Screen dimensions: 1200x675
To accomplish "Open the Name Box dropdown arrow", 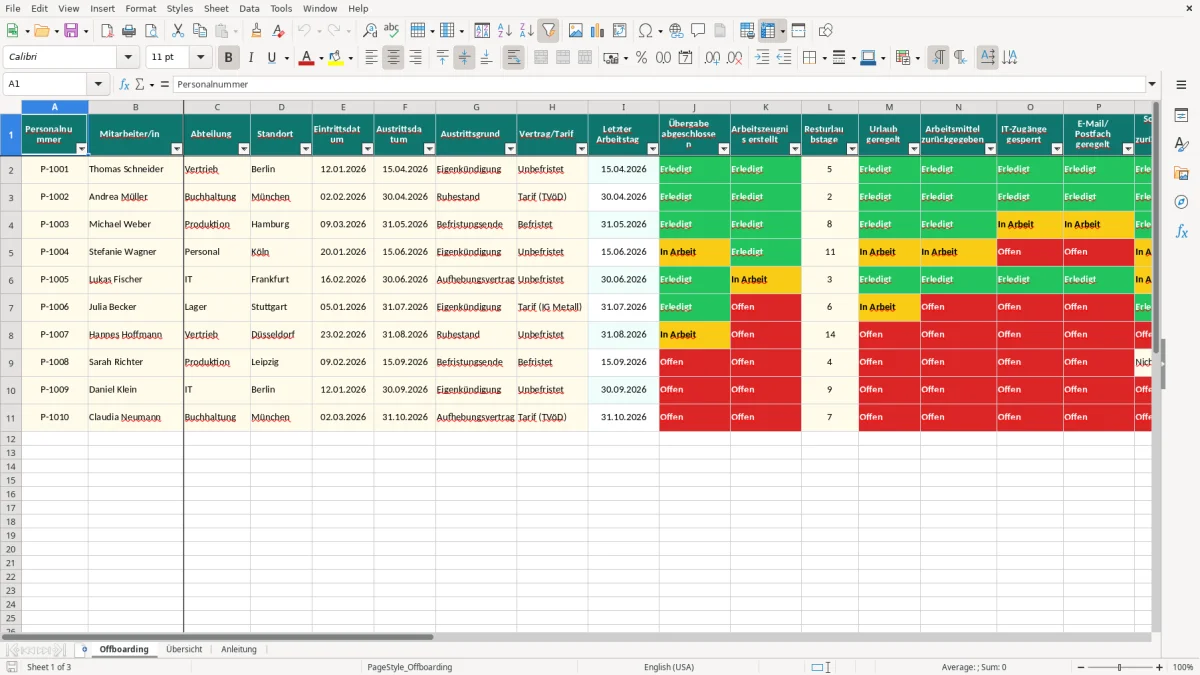I will (x=98, y=84).
